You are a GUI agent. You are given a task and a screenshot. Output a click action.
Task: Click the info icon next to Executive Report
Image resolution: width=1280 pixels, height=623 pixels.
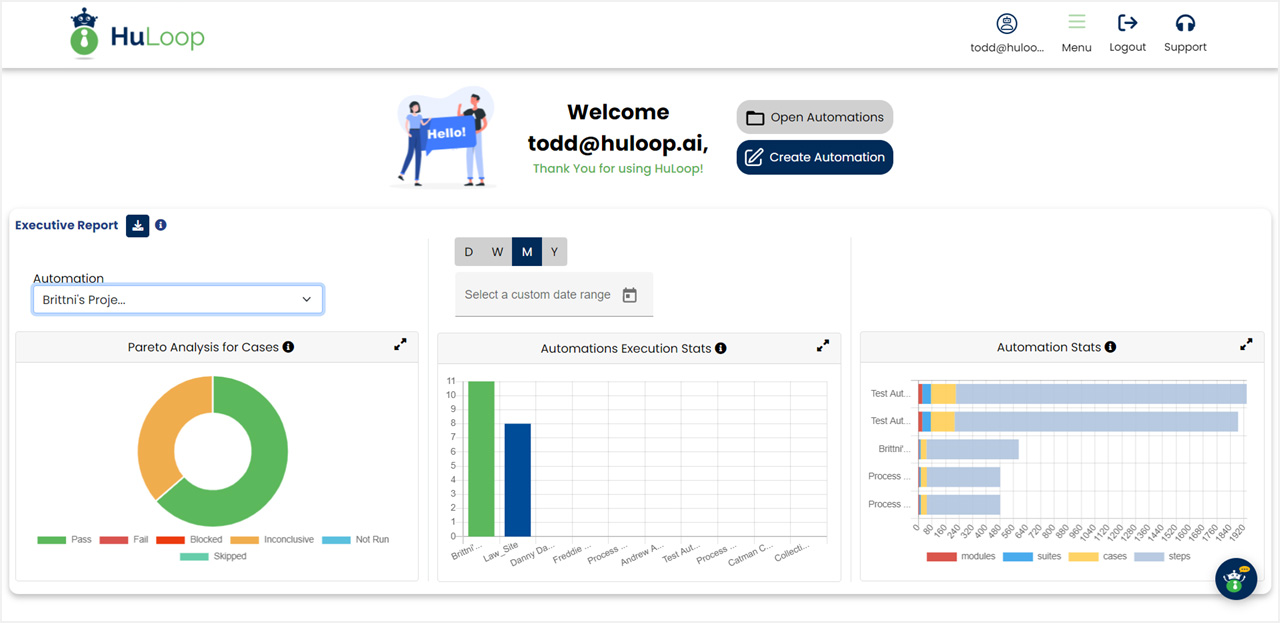click(161, 225)
